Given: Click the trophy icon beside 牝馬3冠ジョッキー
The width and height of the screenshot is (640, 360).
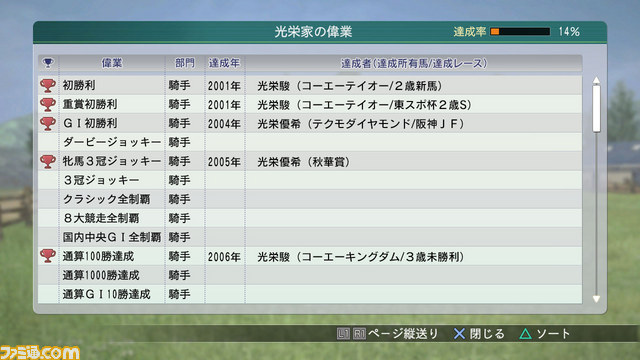Looking at the screenshot, I should (48, 161).
